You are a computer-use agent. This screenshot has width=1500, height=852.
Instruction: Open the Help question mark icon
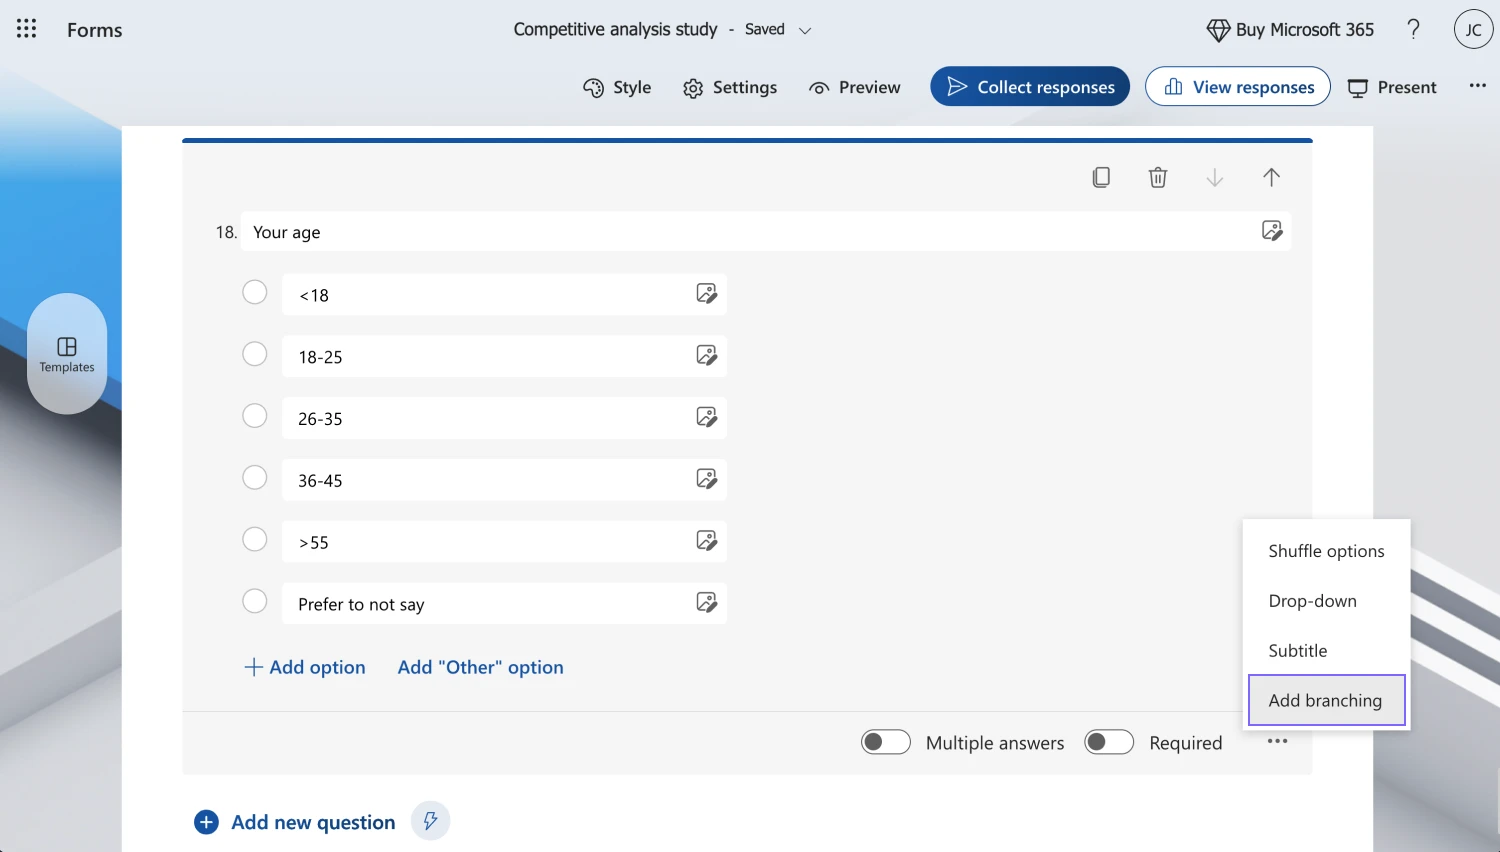(1413, 29)
